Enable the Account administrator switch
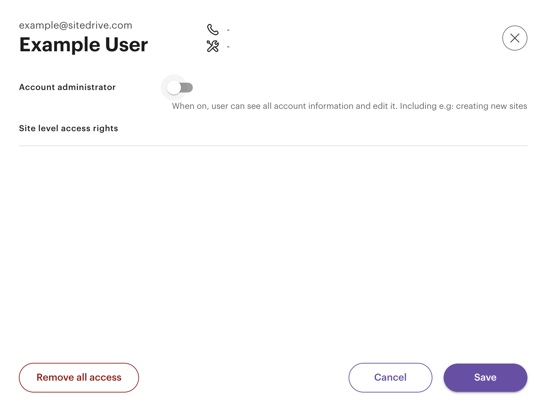The height and width of the screenshot is (411, 547). tap(179, 88)
